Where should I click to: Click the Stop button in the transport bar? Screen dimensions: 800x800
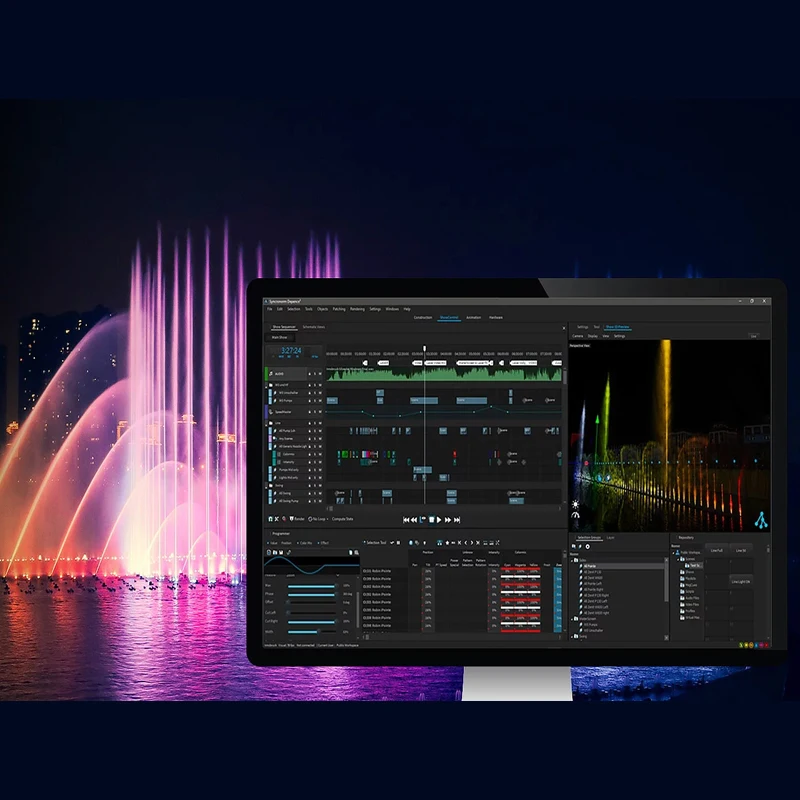pyautogui.click(x=432, y=519)
